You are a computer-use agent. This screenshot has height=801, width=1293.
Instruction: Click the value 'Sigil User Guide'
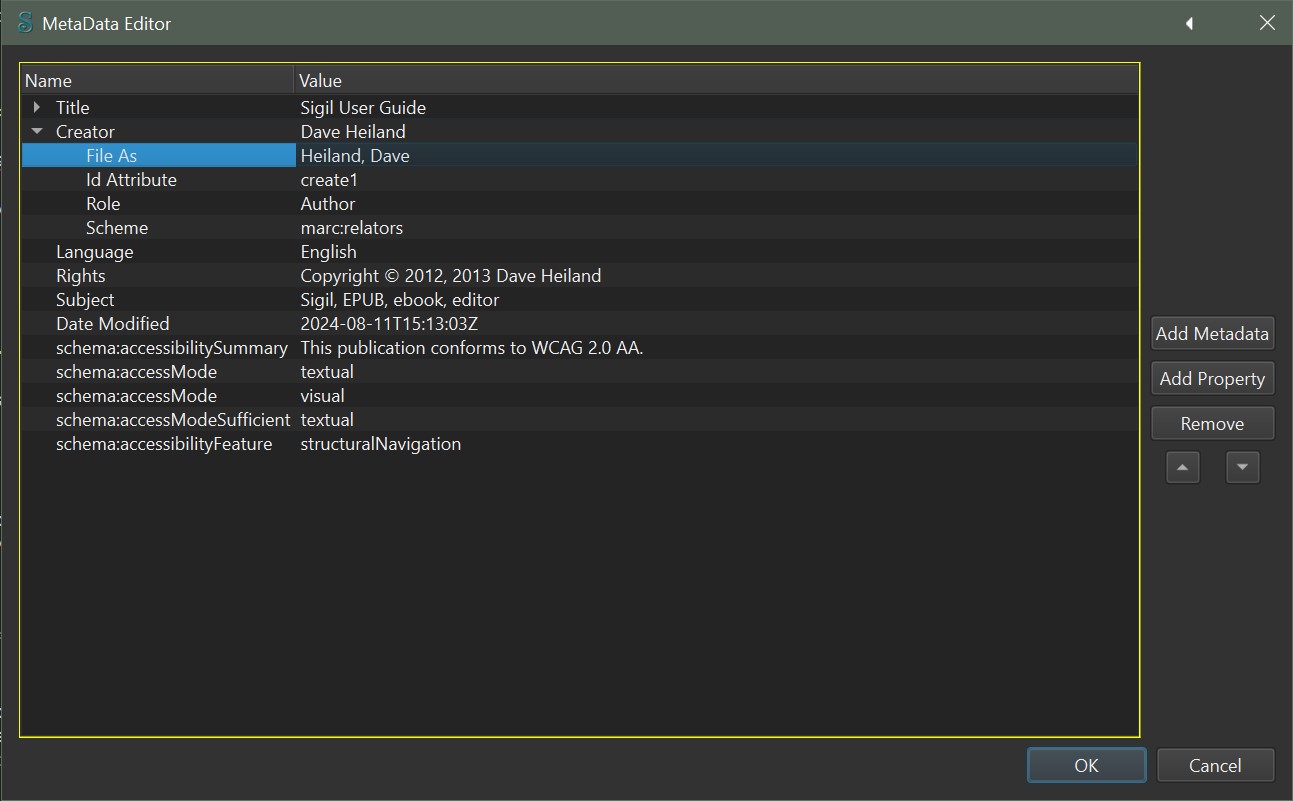pos(363,107)
